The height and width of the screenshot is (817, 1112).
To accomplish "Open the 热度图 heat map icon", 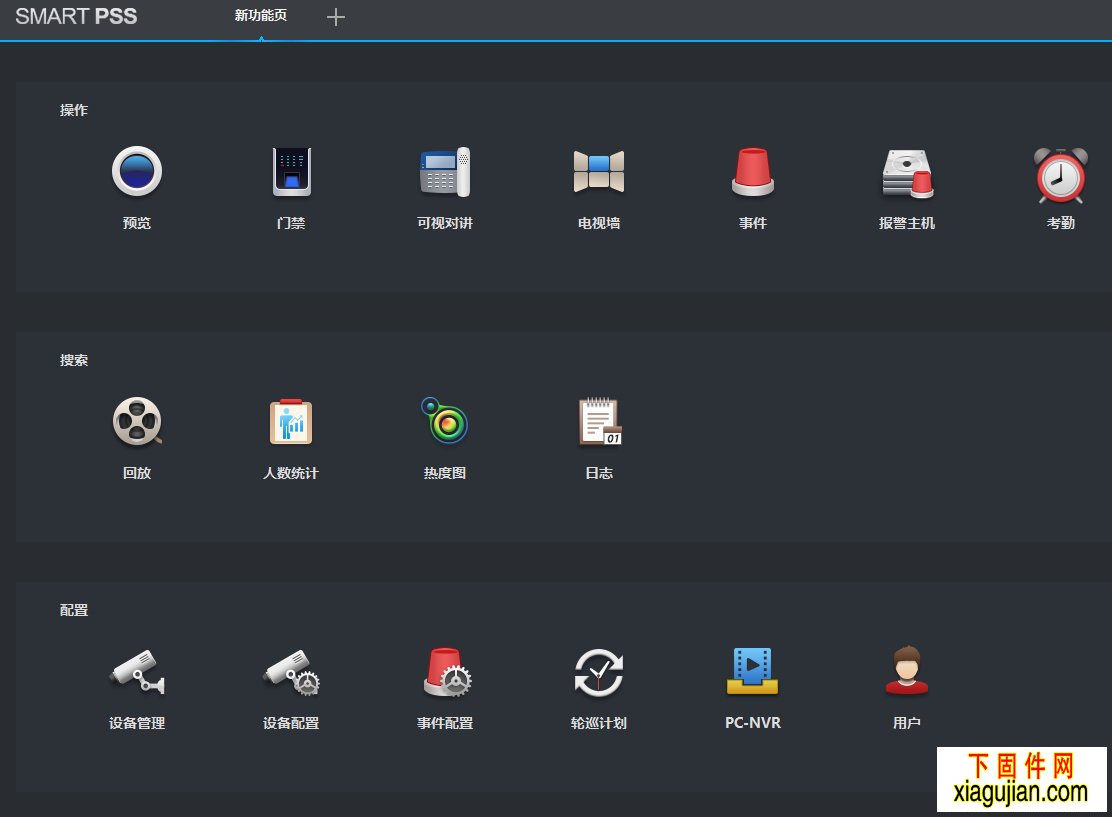I will click(x=445, y=420).
